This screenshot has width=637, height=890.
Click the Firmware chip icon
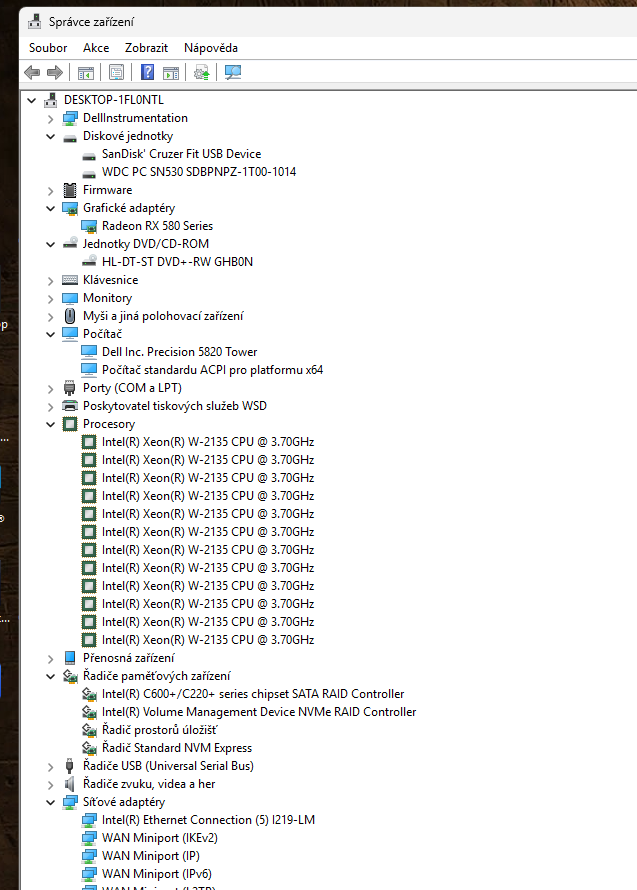pos(70,190)
